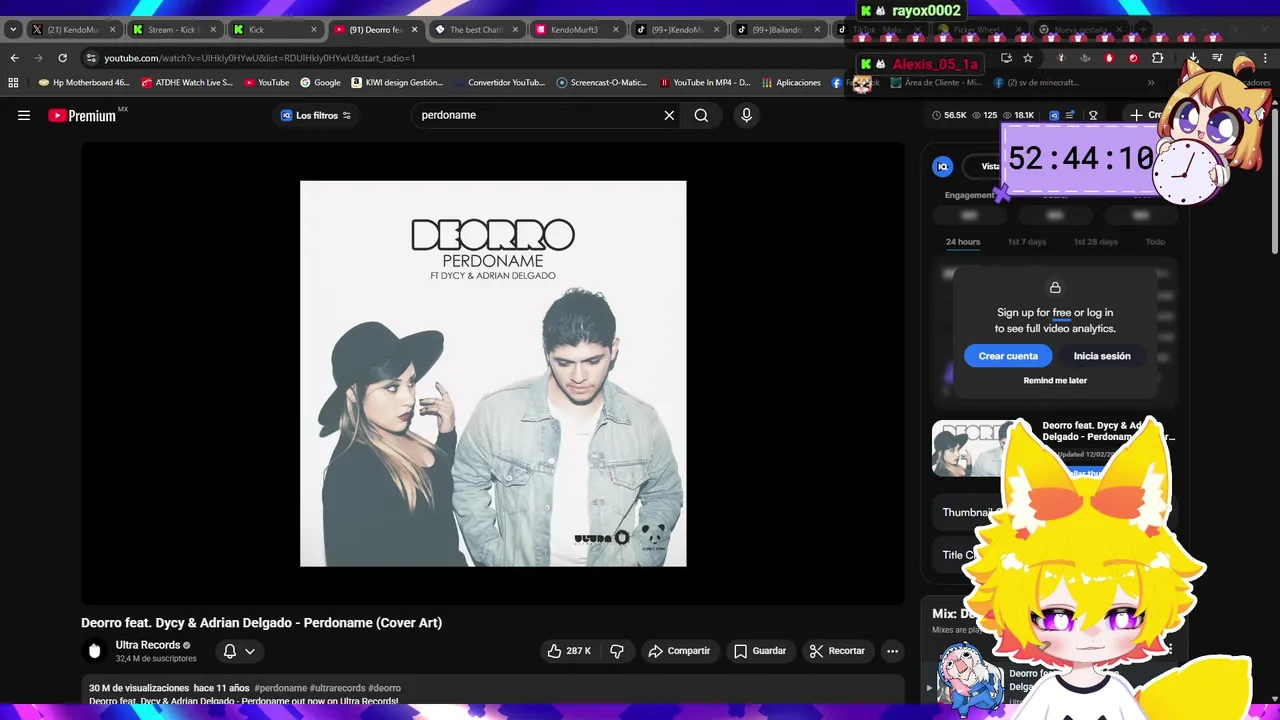Click the youtube.com address bar URL
This screenshot has height=720, width=1280.
point(260,58)
